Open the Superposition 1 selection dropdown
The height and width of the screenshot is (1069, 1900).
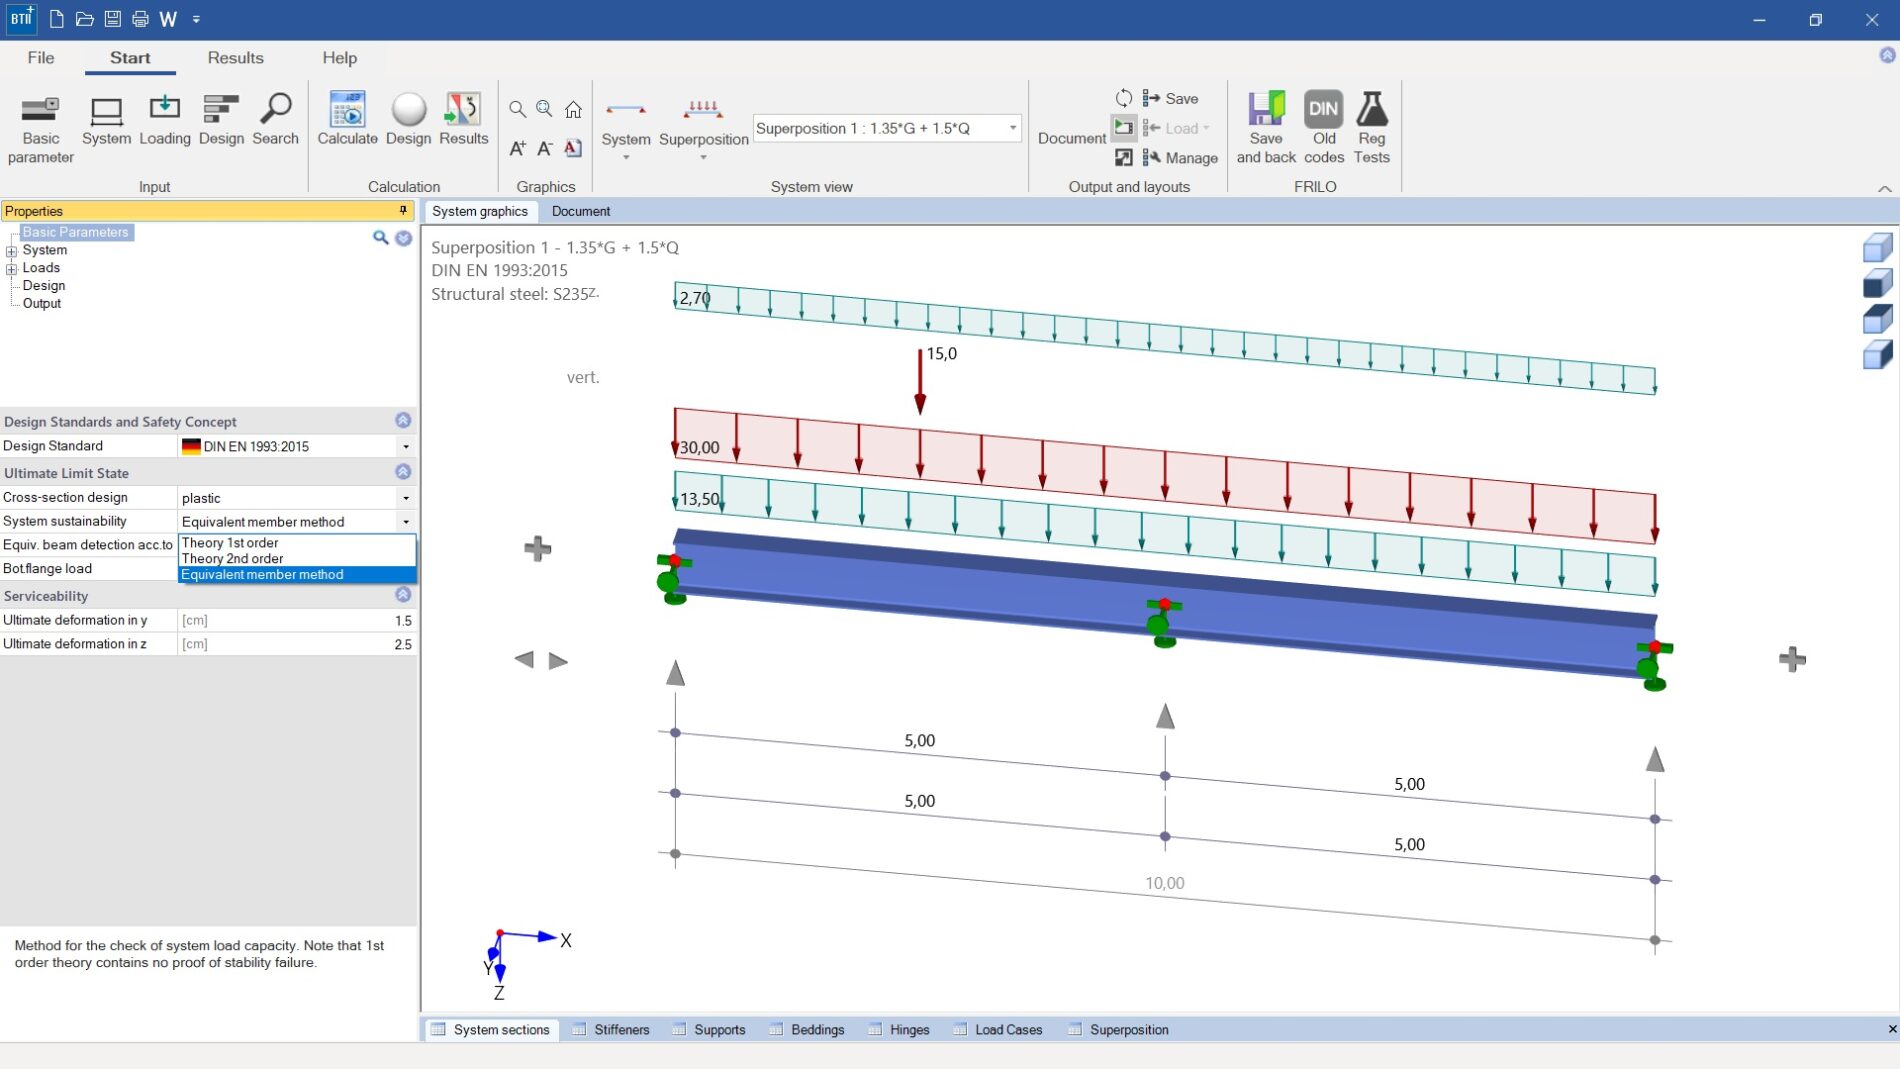1012,128
